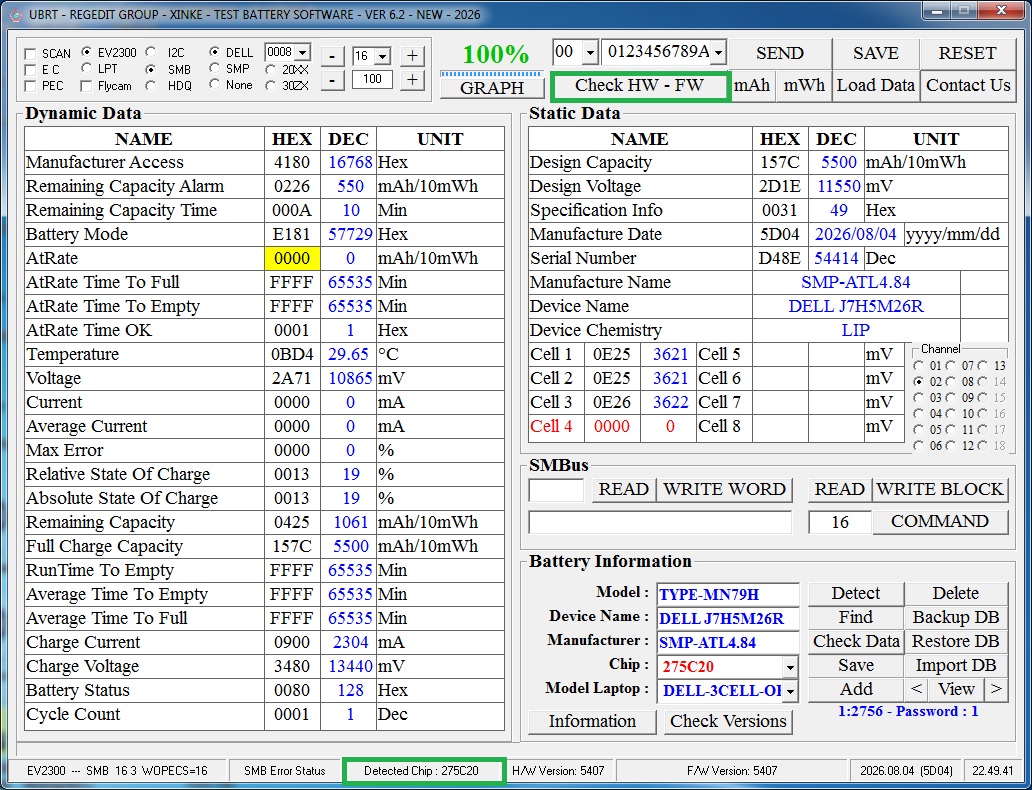This screenshot has width=1032, height=790.
Task: Click the WRITE WORD button
Action: pyautogui.click(x=724, y=490)
